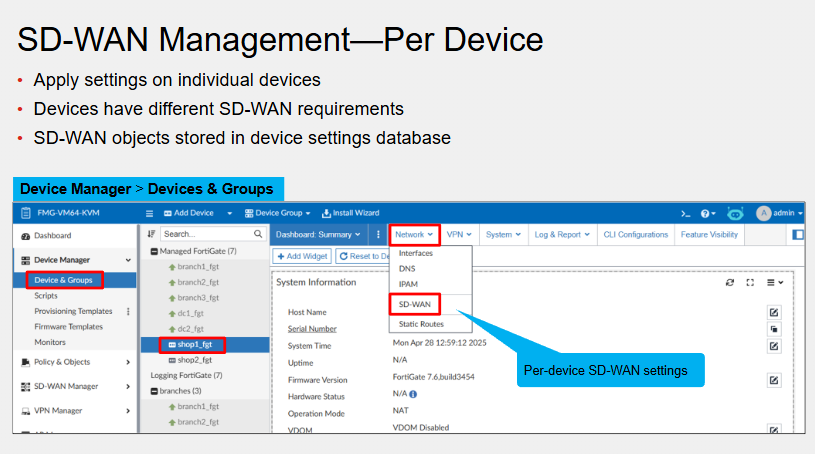Screen dimensions: 815x454
Task: Click the Add Widget button
Action: 302,256
